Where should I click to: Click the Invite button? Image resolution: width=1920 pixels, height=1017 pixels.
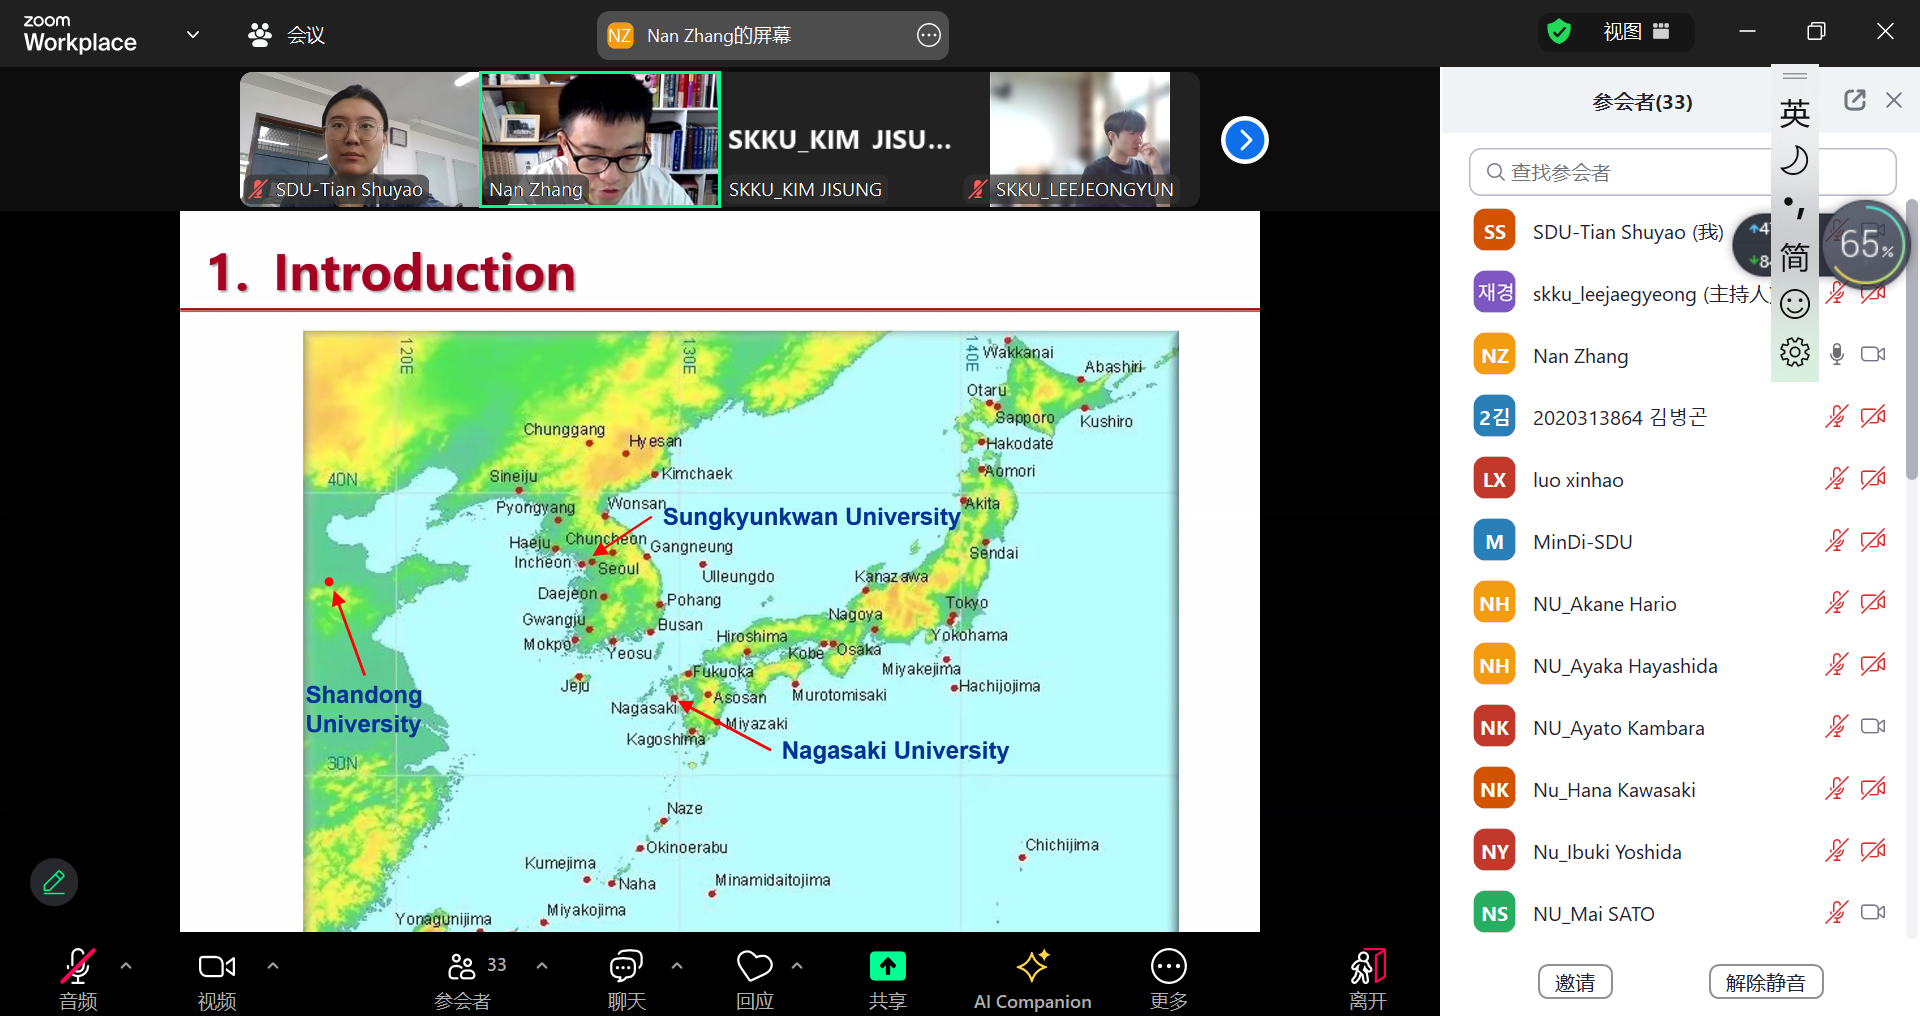[x=1575, y=982]
